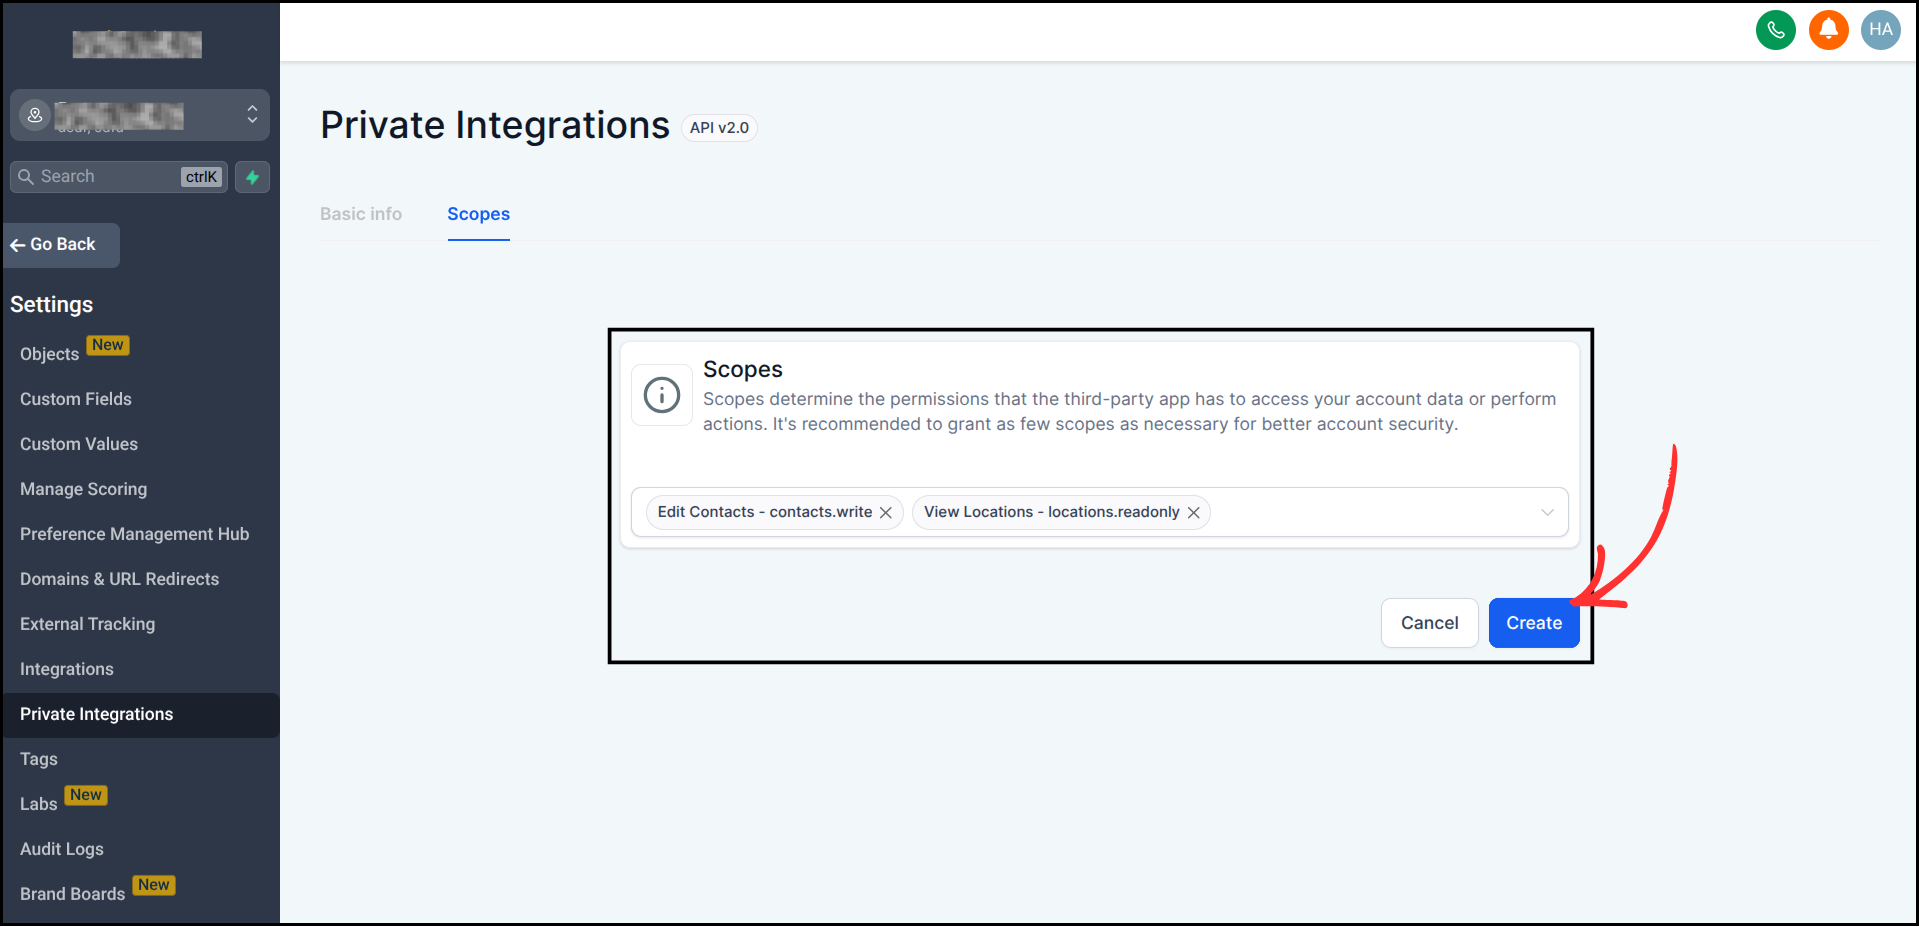Switch to the Basic info tab
This screenshot has height=927, width=1919.
(361, 214)
